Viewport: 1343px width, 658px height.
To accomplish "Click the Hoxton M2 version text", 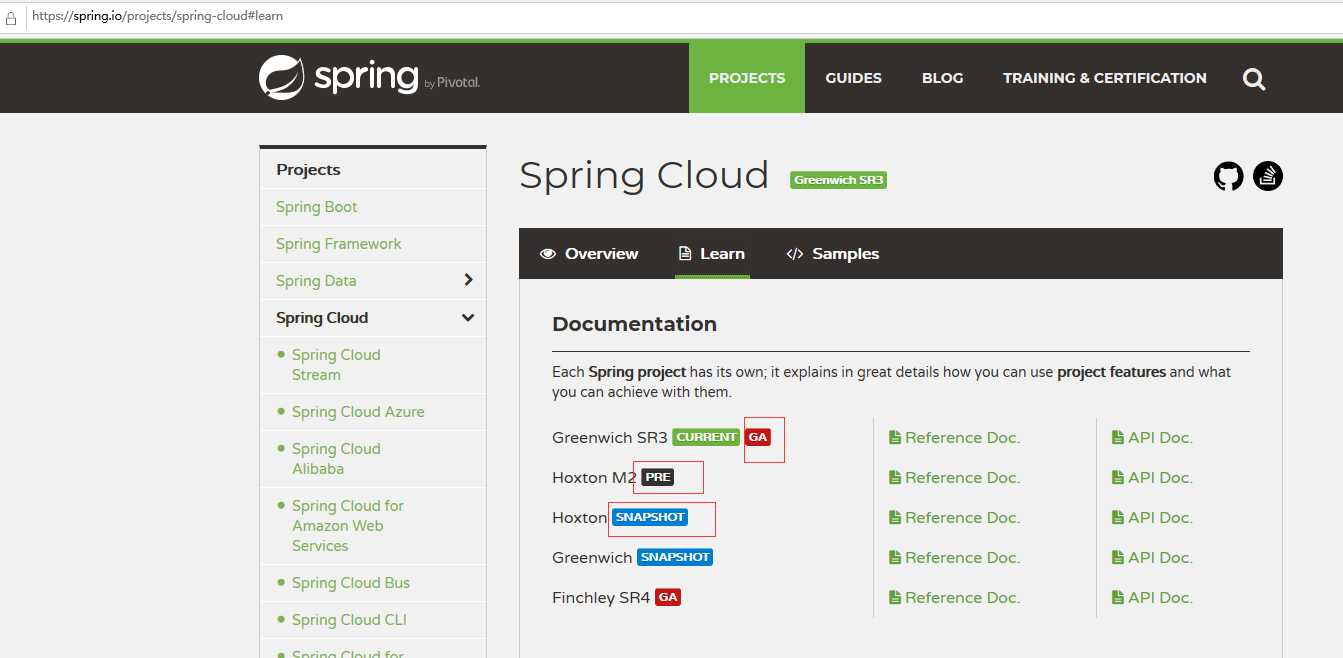I will click(594, 477).
